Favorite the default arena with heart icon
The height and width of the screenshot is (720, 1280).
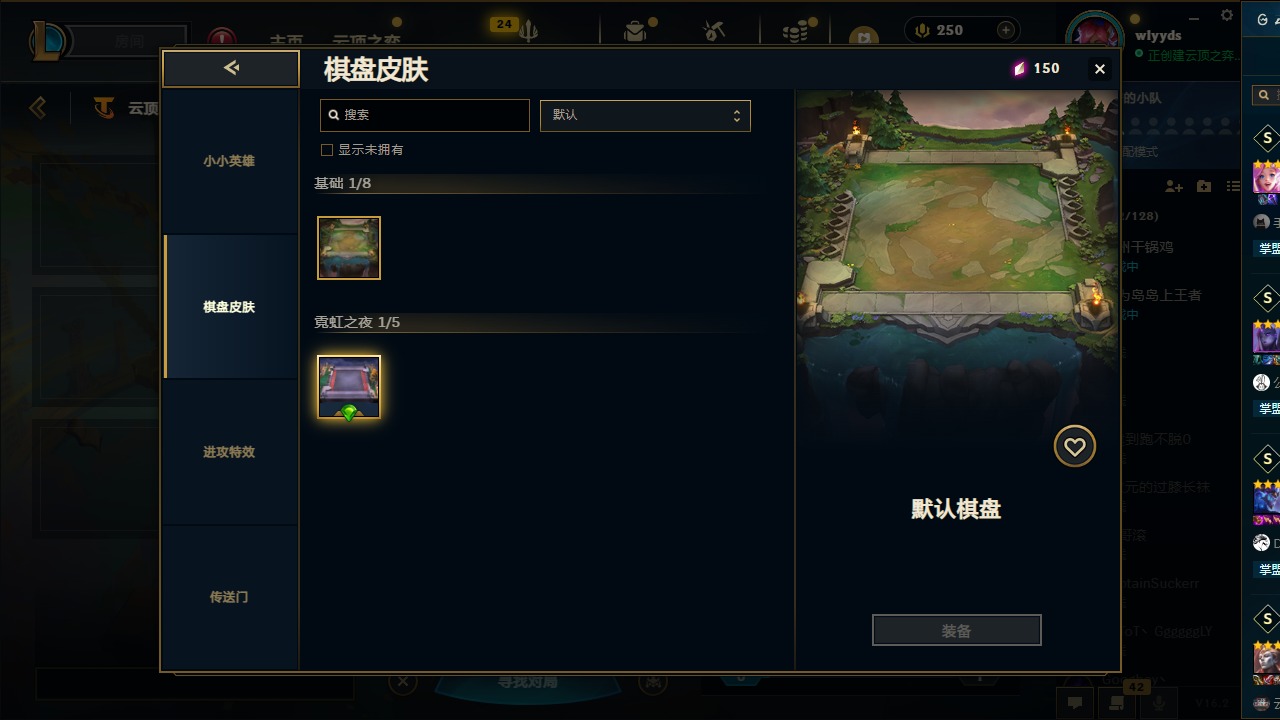(1075, 447)
